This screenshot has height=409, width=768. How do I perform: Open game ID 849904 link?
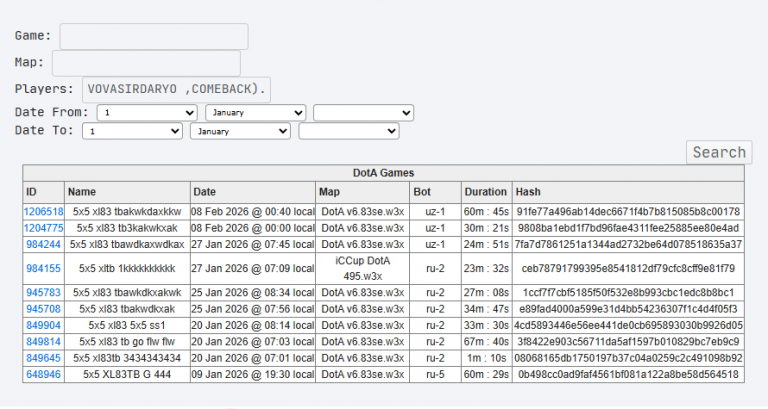click(x=44, y=325)
